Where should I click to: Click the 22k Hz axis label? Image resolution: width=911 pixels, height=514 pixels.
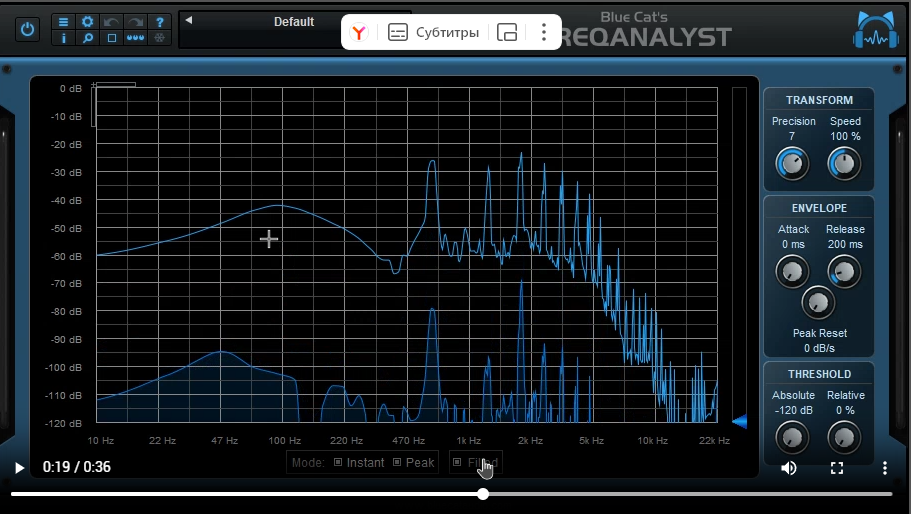coord(714,441)
